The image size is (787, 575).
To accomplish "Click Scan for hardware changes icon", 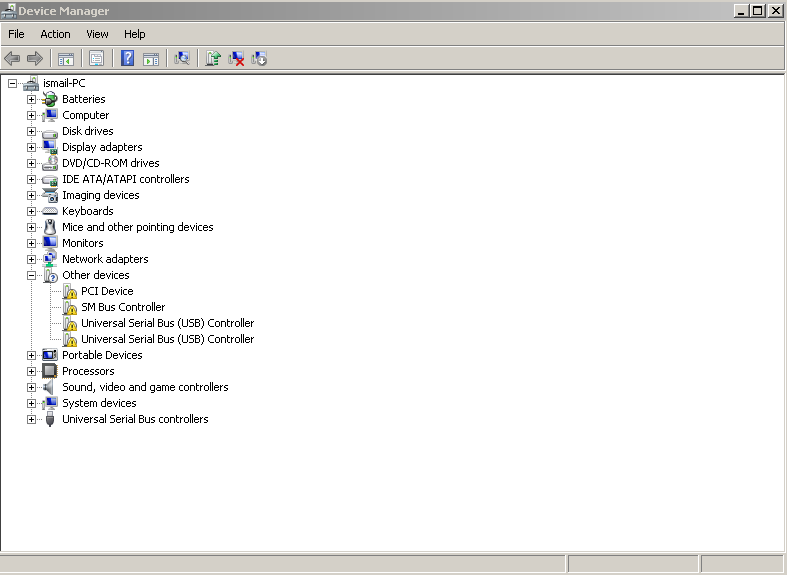I will [182, 59].
